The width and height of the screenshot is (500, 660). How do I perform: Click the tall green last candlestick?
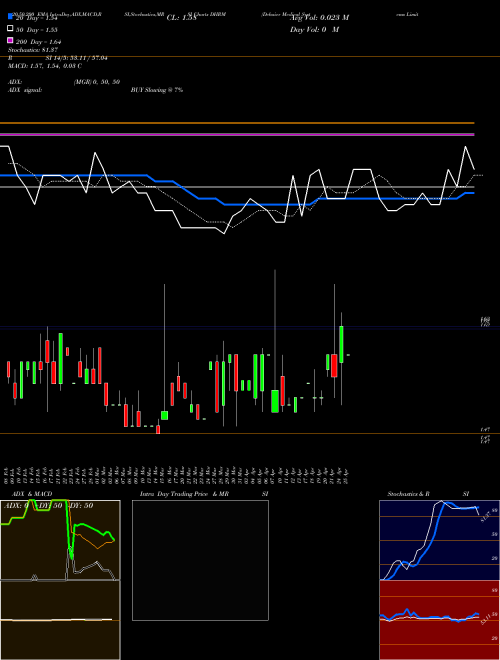(x=341, y=344)
